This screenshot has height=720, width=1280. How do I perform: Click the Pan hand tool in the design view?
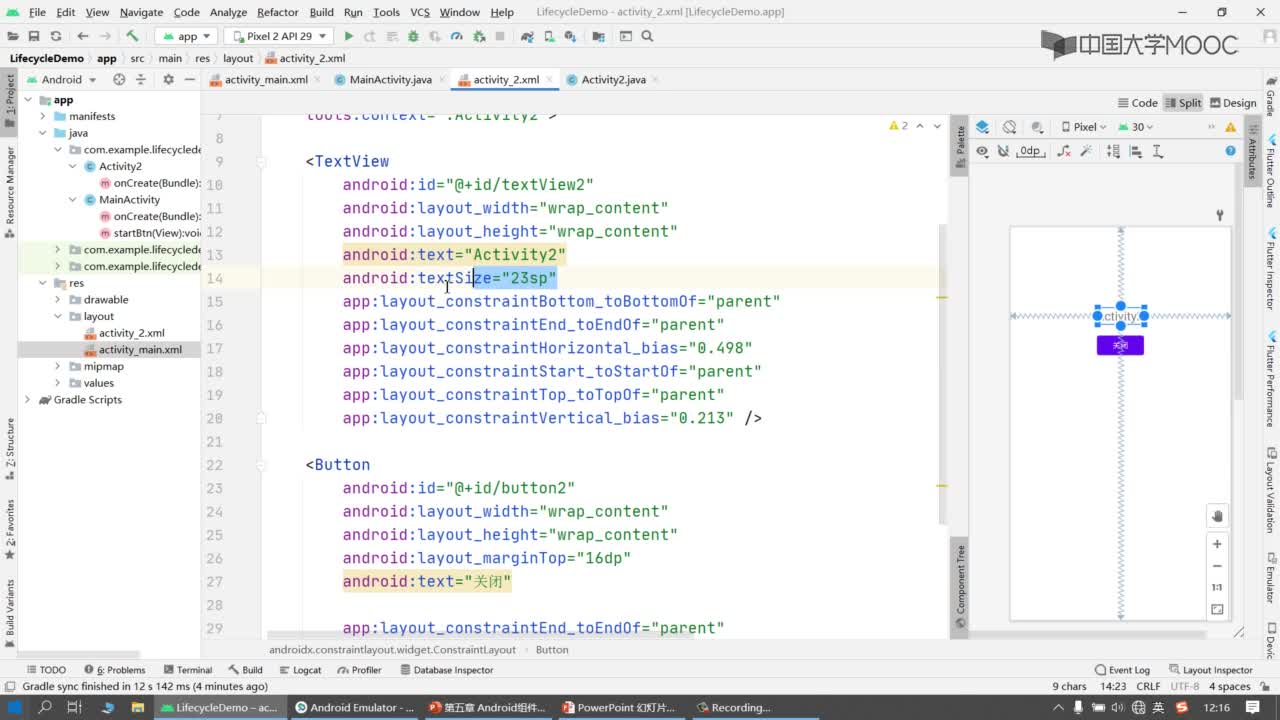(1217, 516)
